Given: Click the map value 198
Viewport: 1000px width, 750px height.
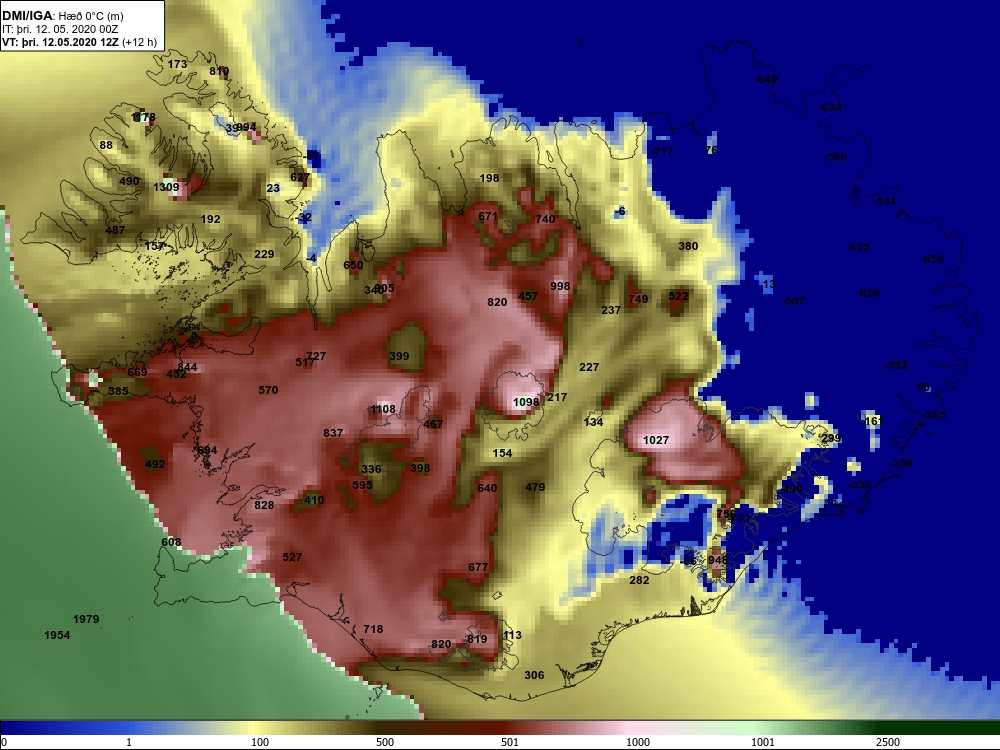Looking at the screenshot, I should (489, 178).
